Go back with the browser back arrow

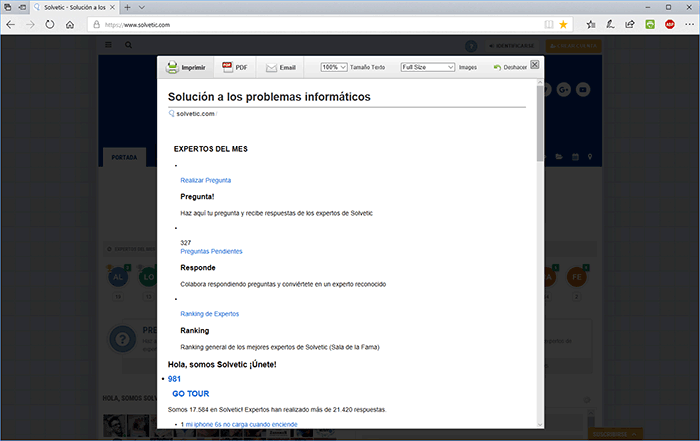click(x=11, y=25)
